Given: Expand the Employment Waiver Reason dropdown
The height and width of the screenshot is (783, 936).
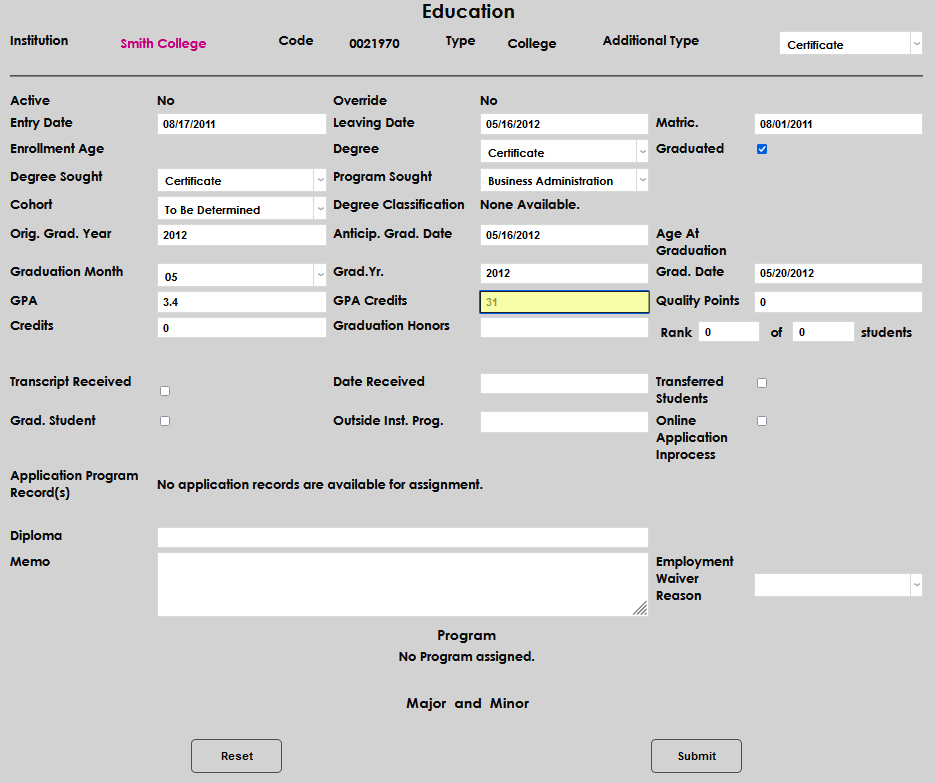Looking at the screenshot, I should pyautogui.click(x=838, y=585).
